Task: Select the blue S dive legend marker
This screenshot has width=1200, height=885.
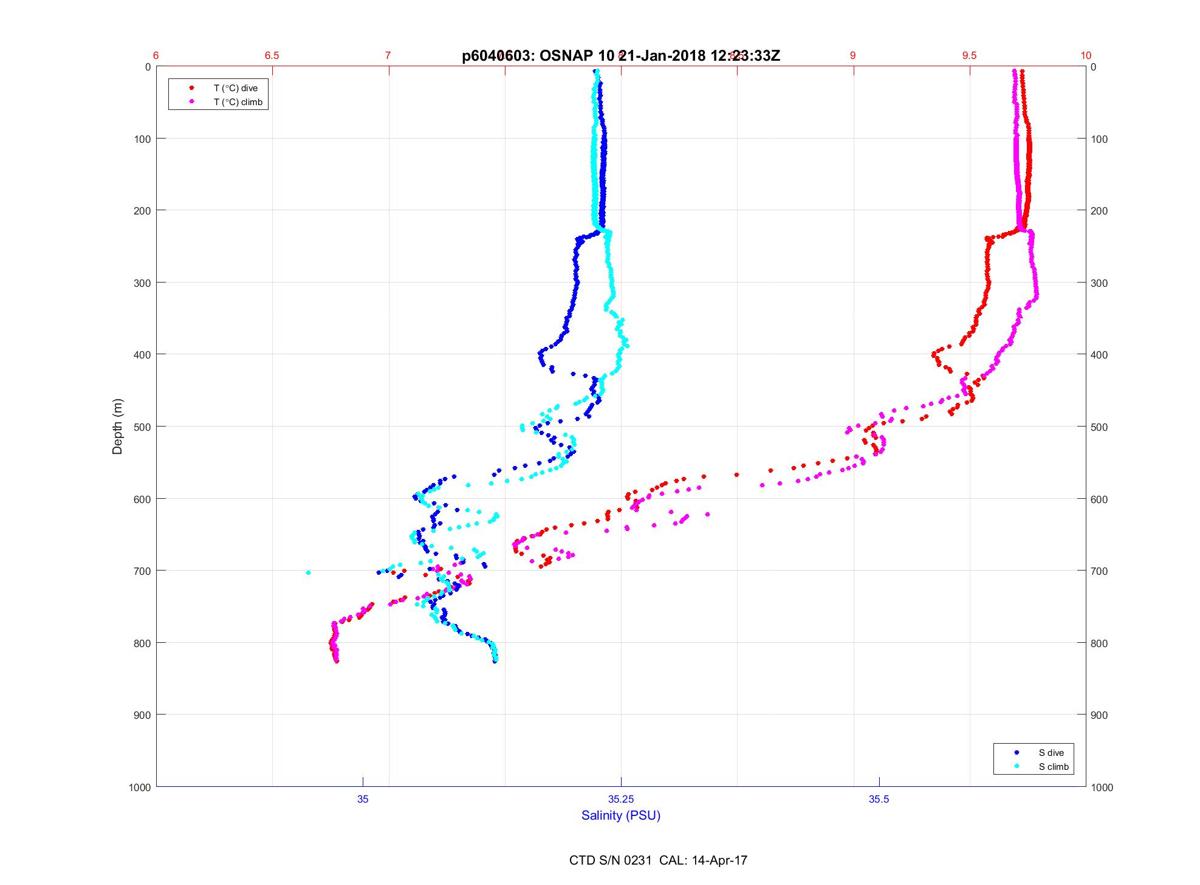Action: 1016,752
